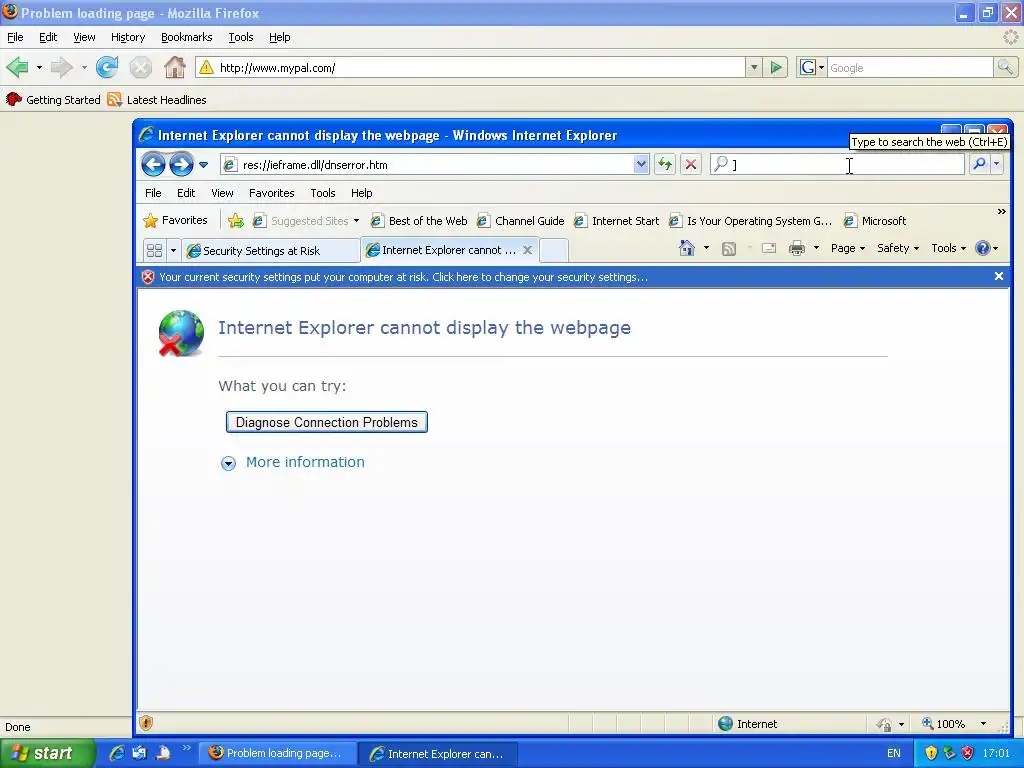Viewport: 1024px width, 768px height.
Task: Open Microsoft favorite link
Action: click(875, 221)
